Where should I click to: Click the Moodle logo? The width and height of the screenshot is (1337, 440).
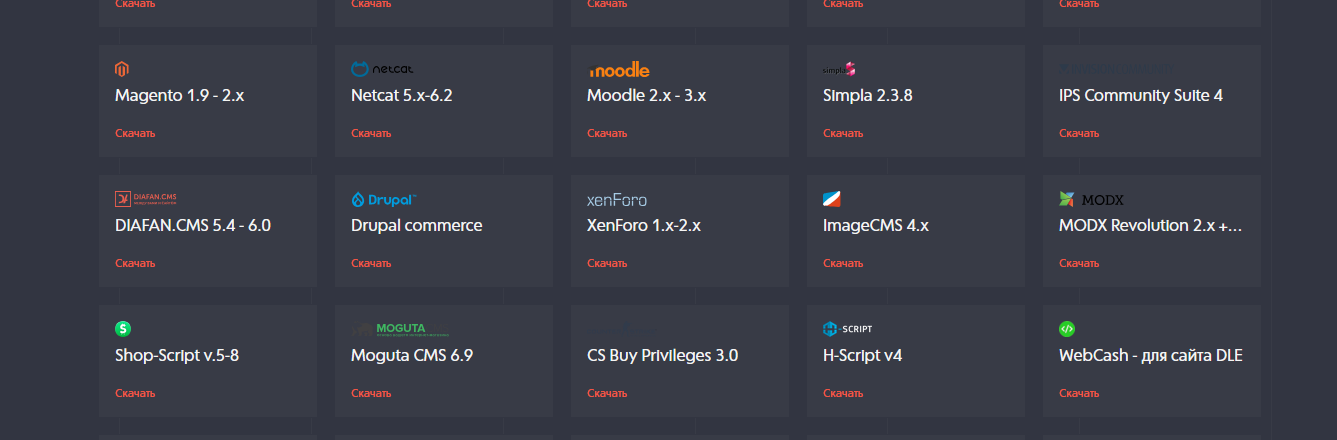[618, 70]
